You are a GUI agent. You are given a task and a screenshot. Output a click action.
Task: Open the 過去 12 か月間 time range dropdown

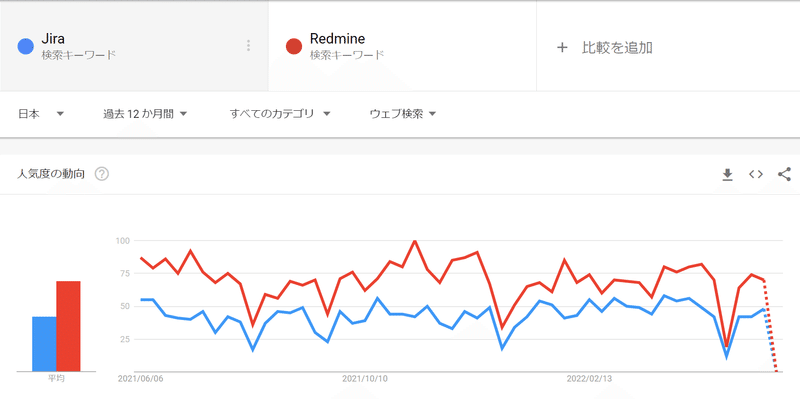145,114
